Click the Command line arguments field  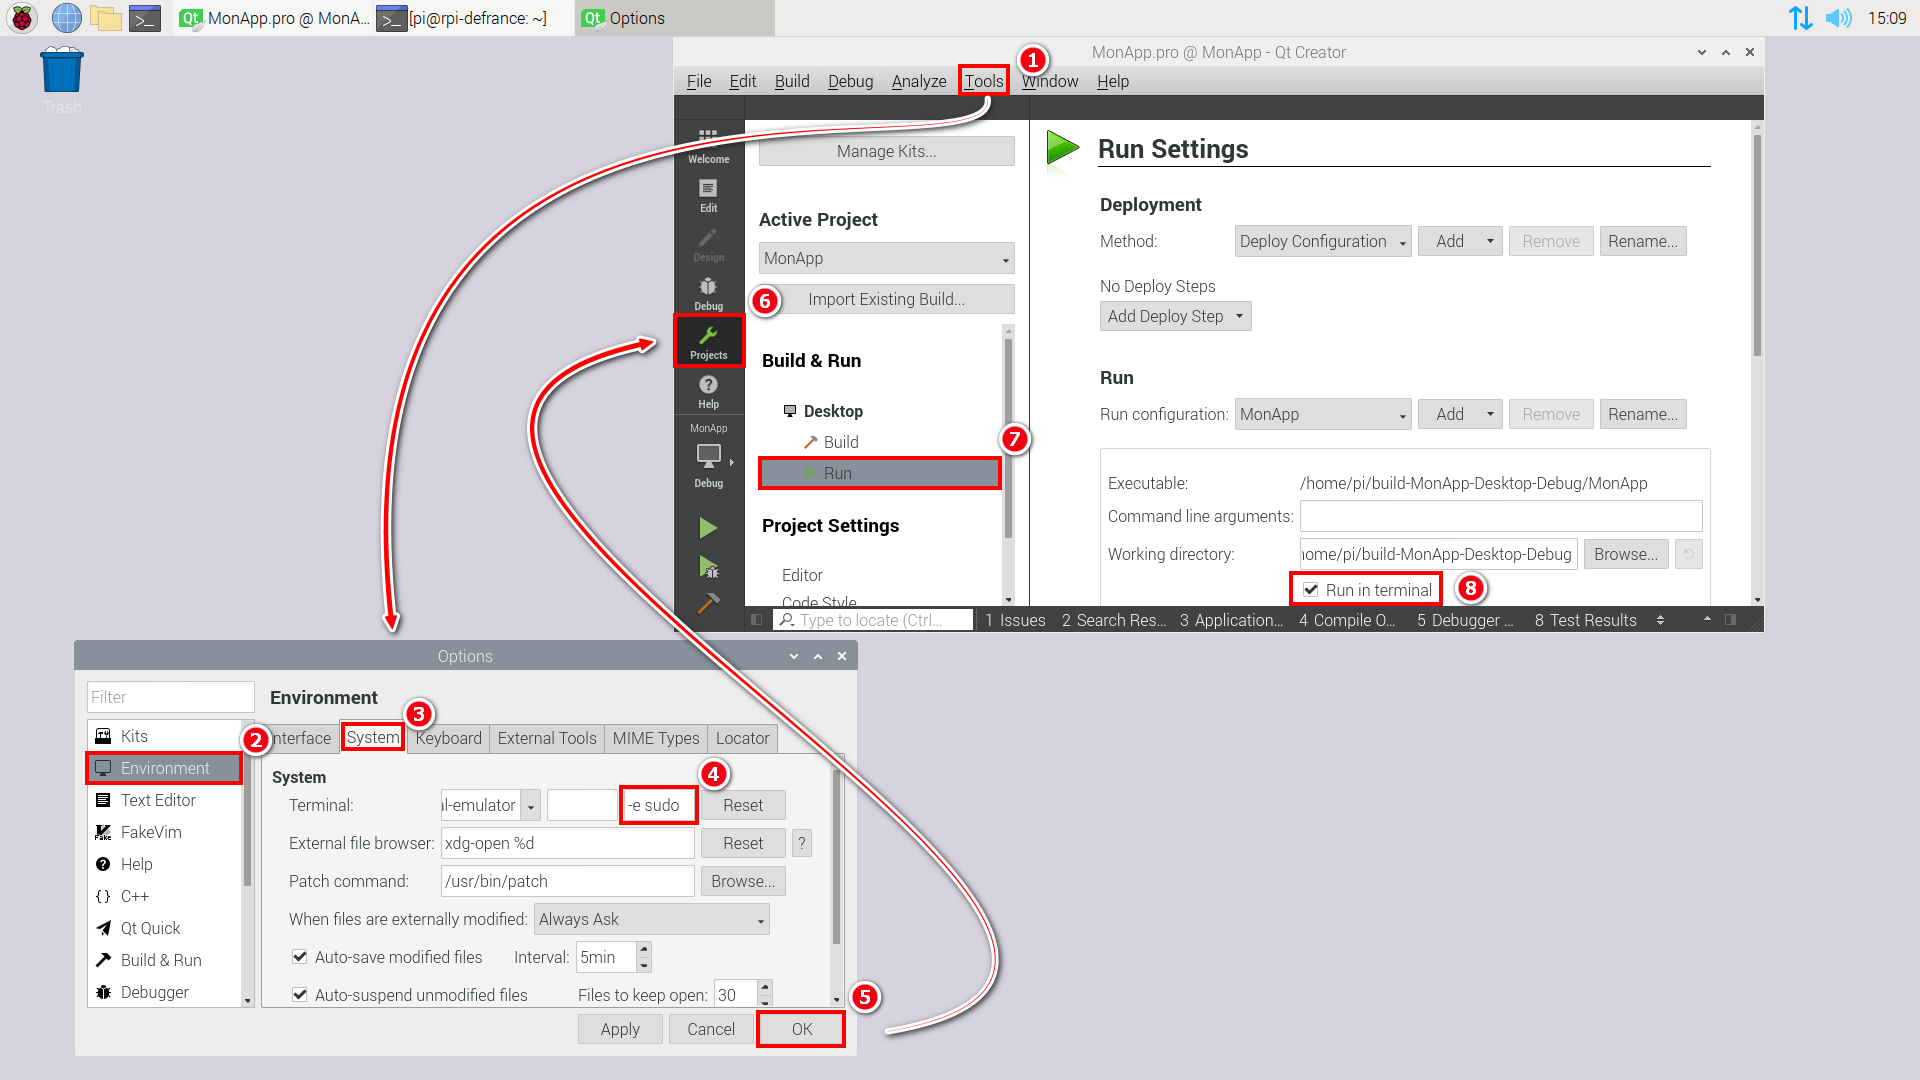pyautogui.click(x=1501, y=516)
